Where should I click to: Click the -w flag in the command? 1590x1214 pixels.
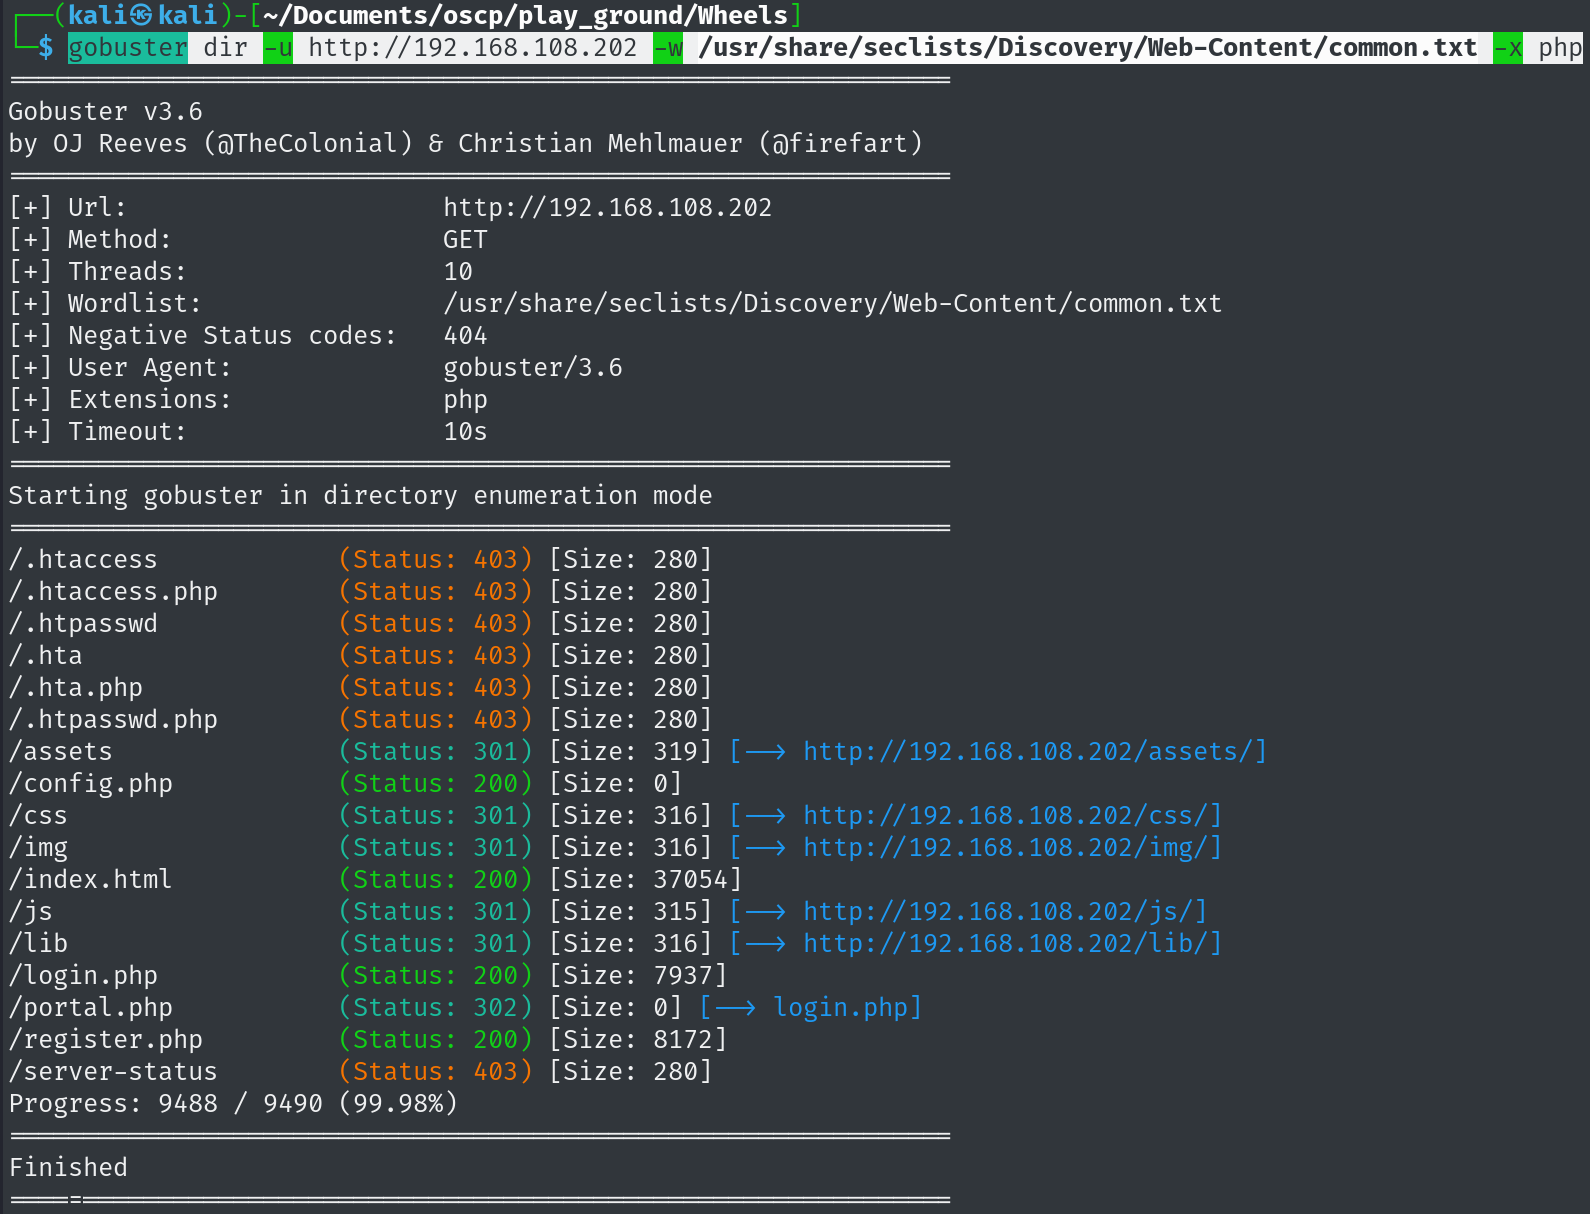[x=668, y=47]
